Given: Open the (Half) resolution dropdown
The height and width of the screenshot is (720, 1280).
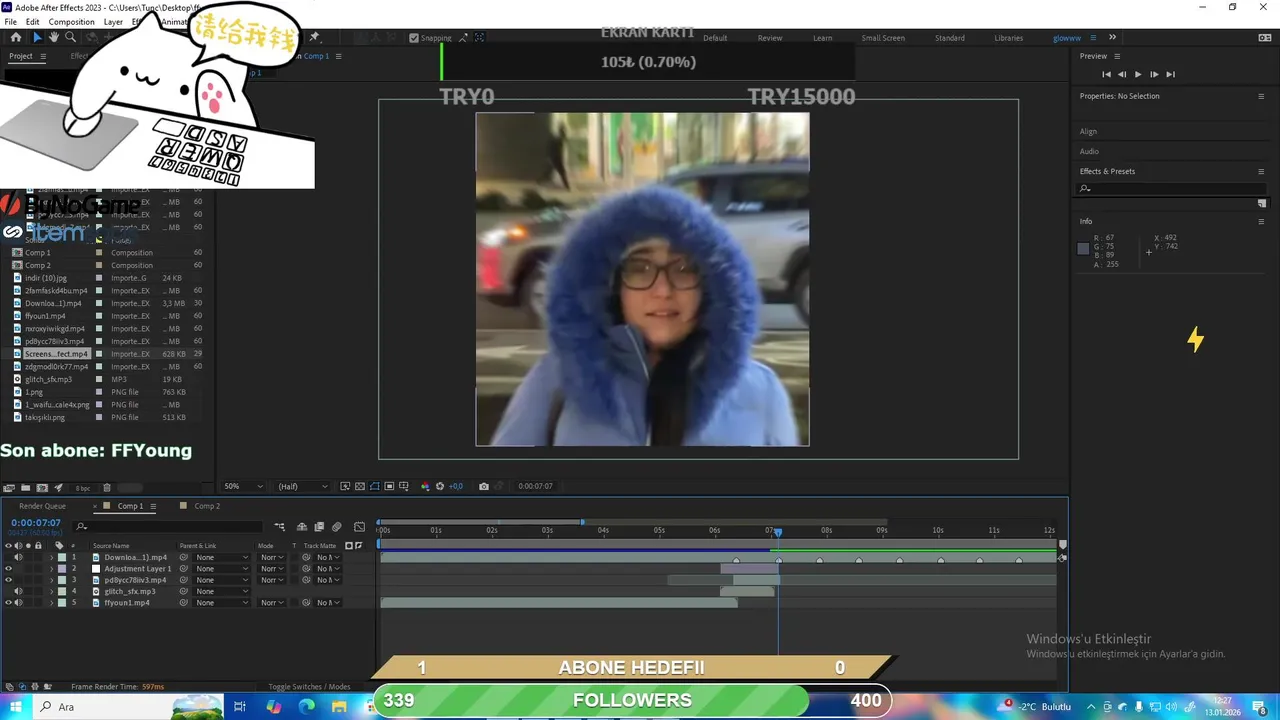Looking at the screenshot, I should tap(302, 486).
